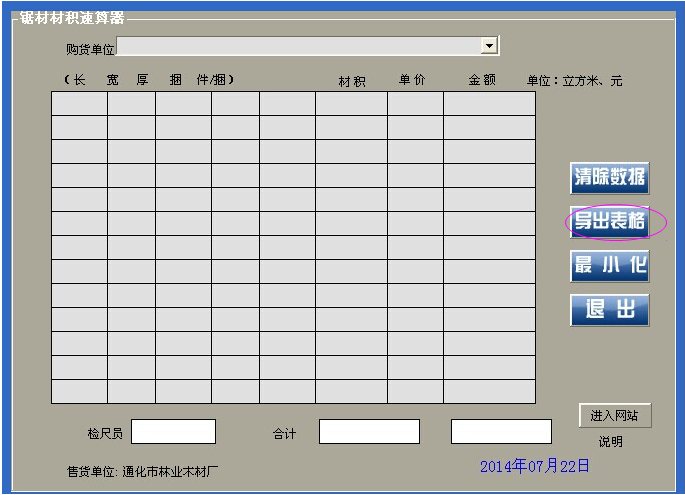Click the 金额 column header
Image resolution: width=685 pixels, height=495 pixels.
[482, 80]
